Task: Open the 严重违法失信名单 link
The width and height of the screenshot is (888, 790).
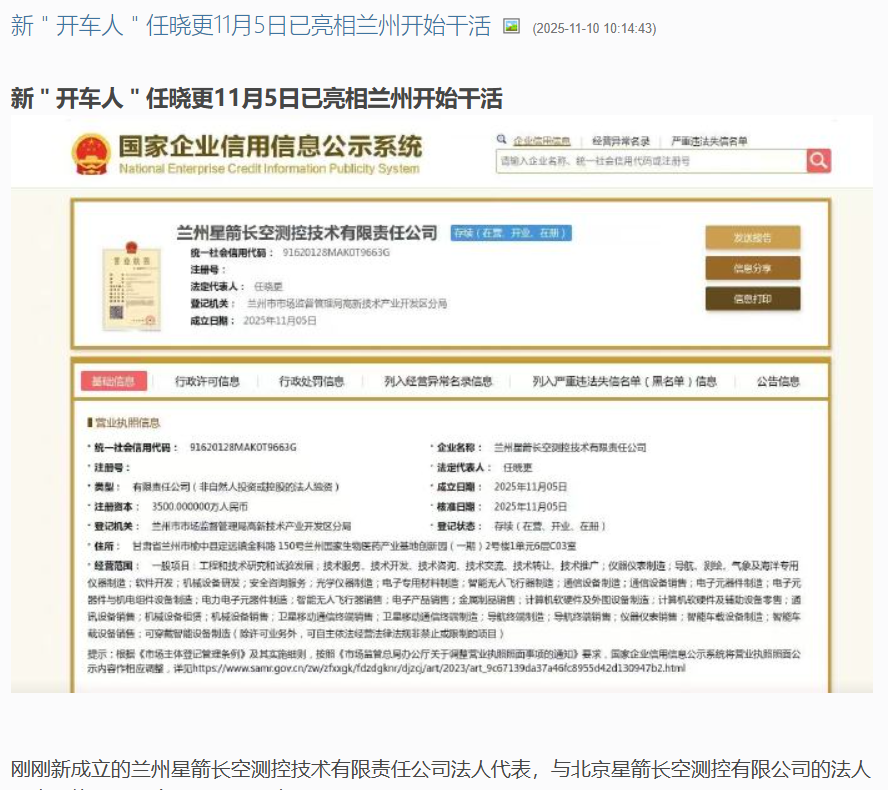Action: (x=709, y=141)
